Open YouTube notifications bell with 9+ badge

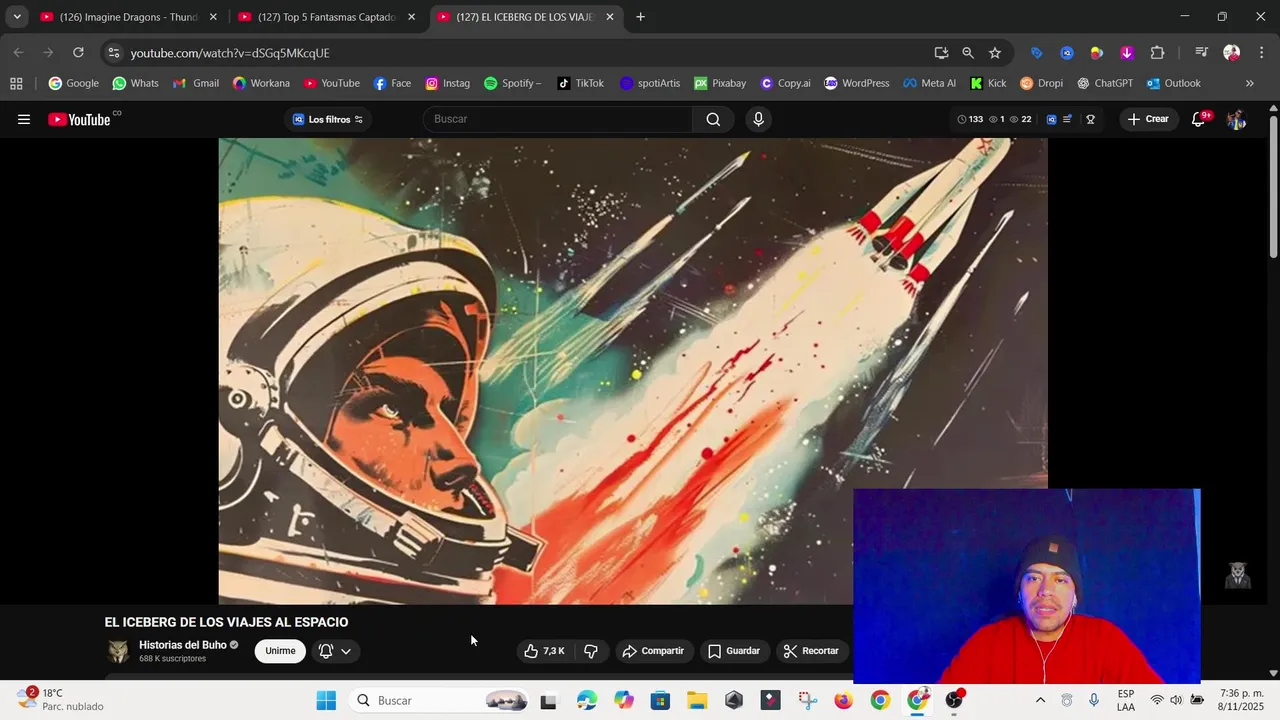click(x=1199, y=119)
